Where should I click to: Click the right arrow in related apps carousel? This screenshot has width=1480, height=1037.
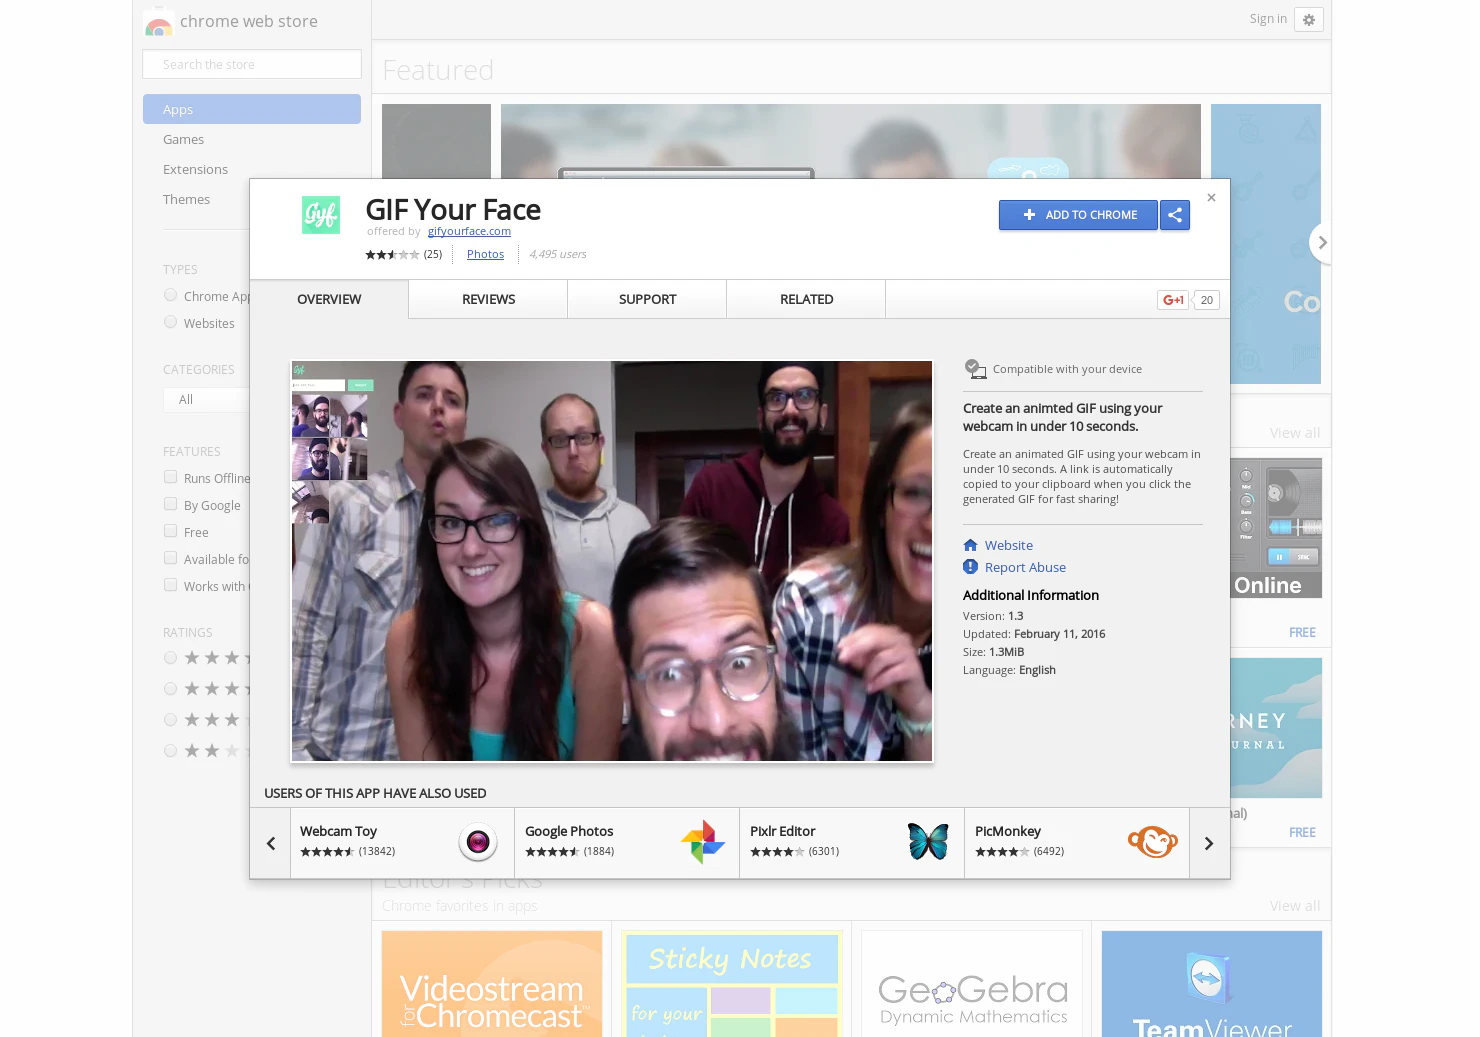coord(1208,842)
